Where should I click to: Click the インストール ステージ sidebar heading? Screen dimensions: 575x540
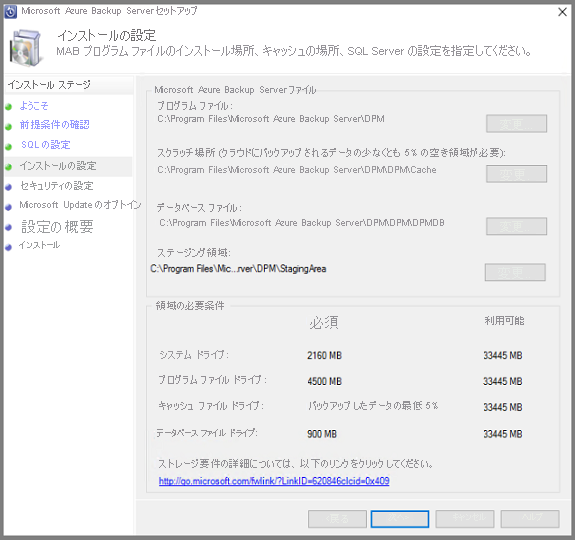49,85
